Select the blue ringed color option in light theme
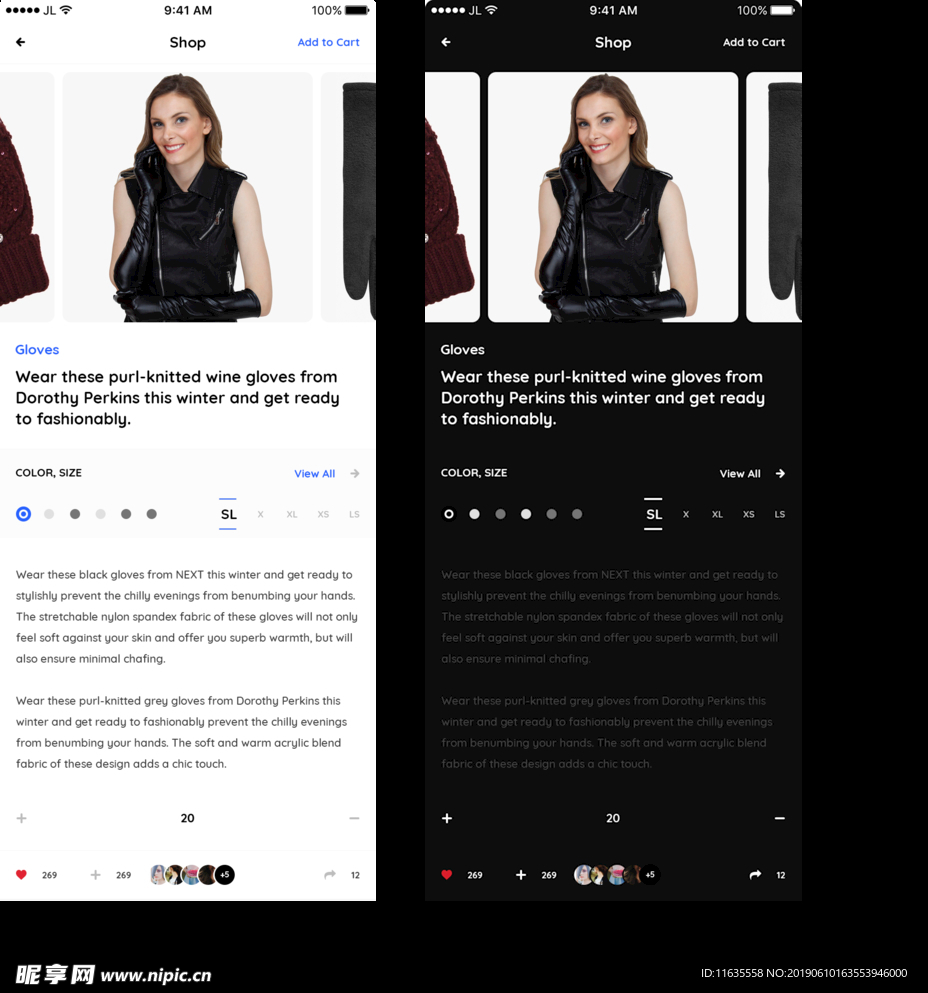Screen dimensions: 928x993 click(23, 514)
